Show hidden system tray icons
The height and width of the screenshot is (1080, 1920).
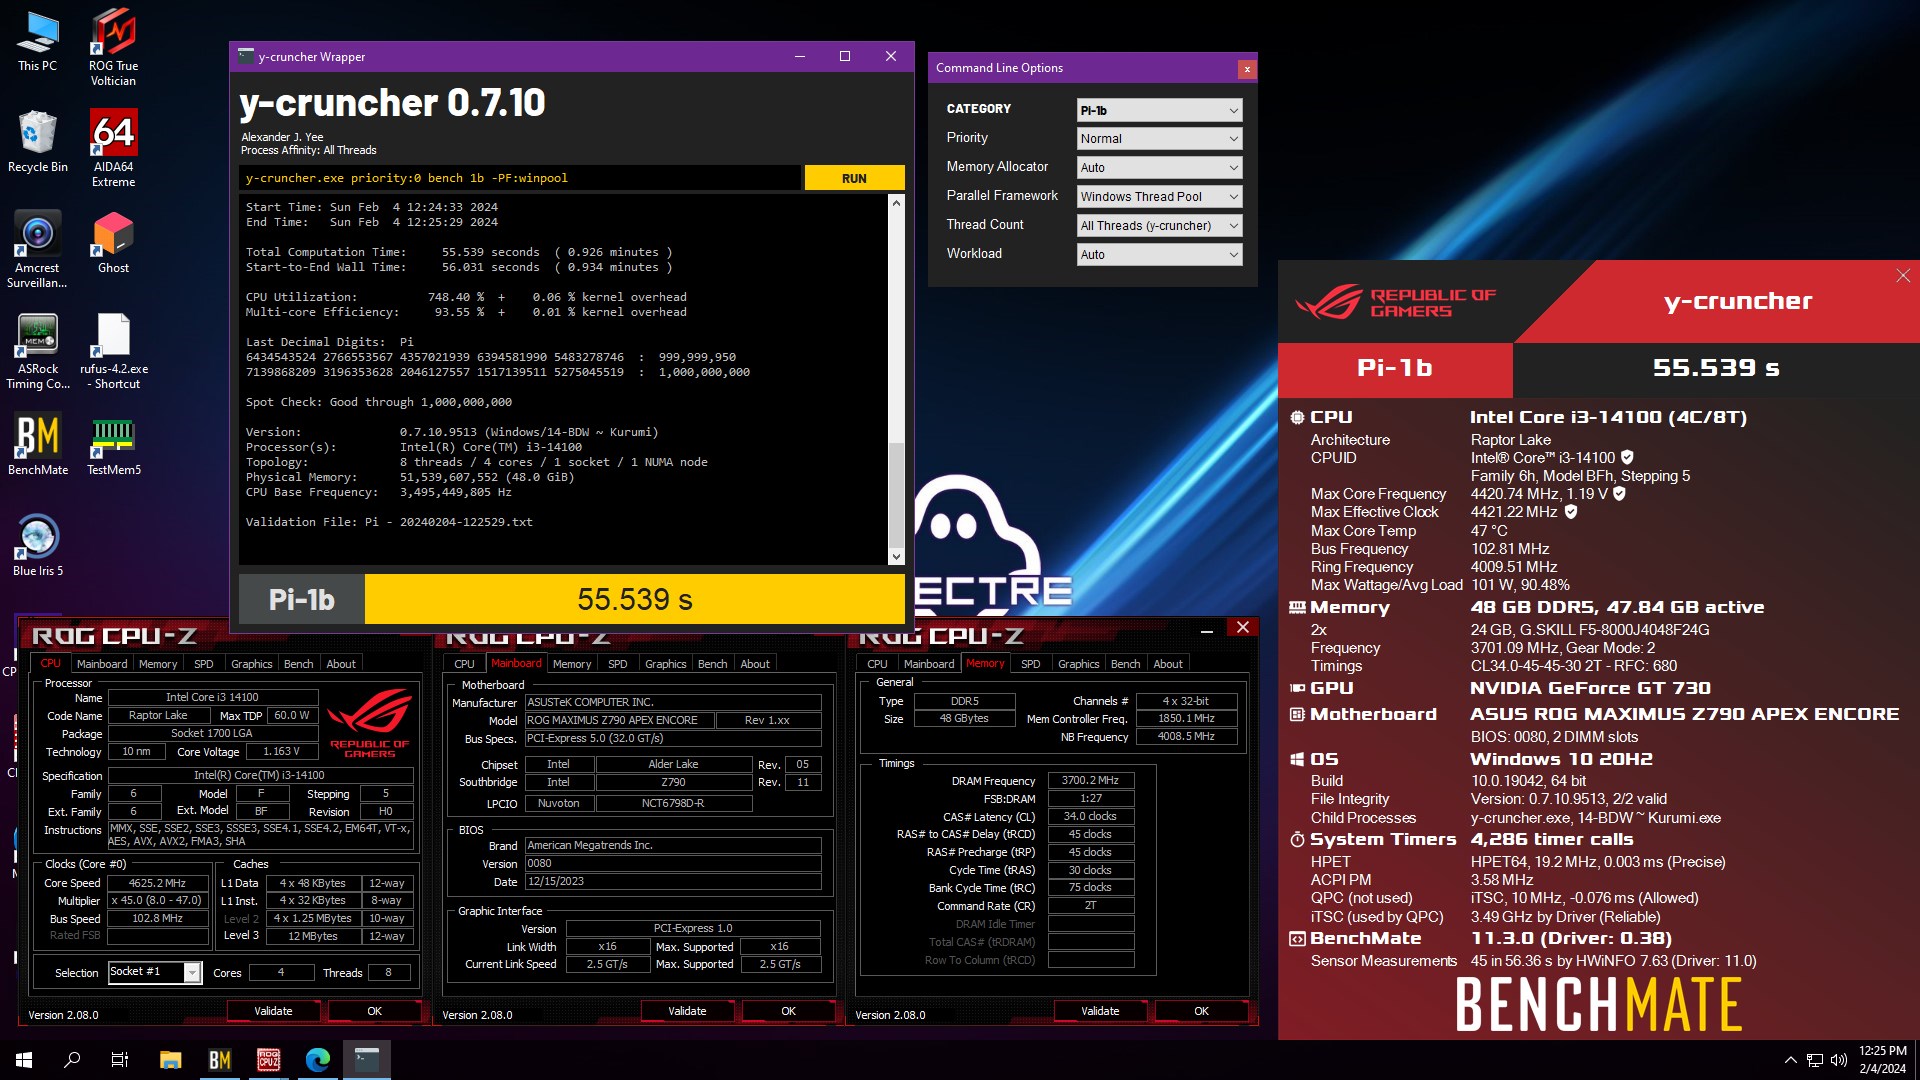1790,1060
